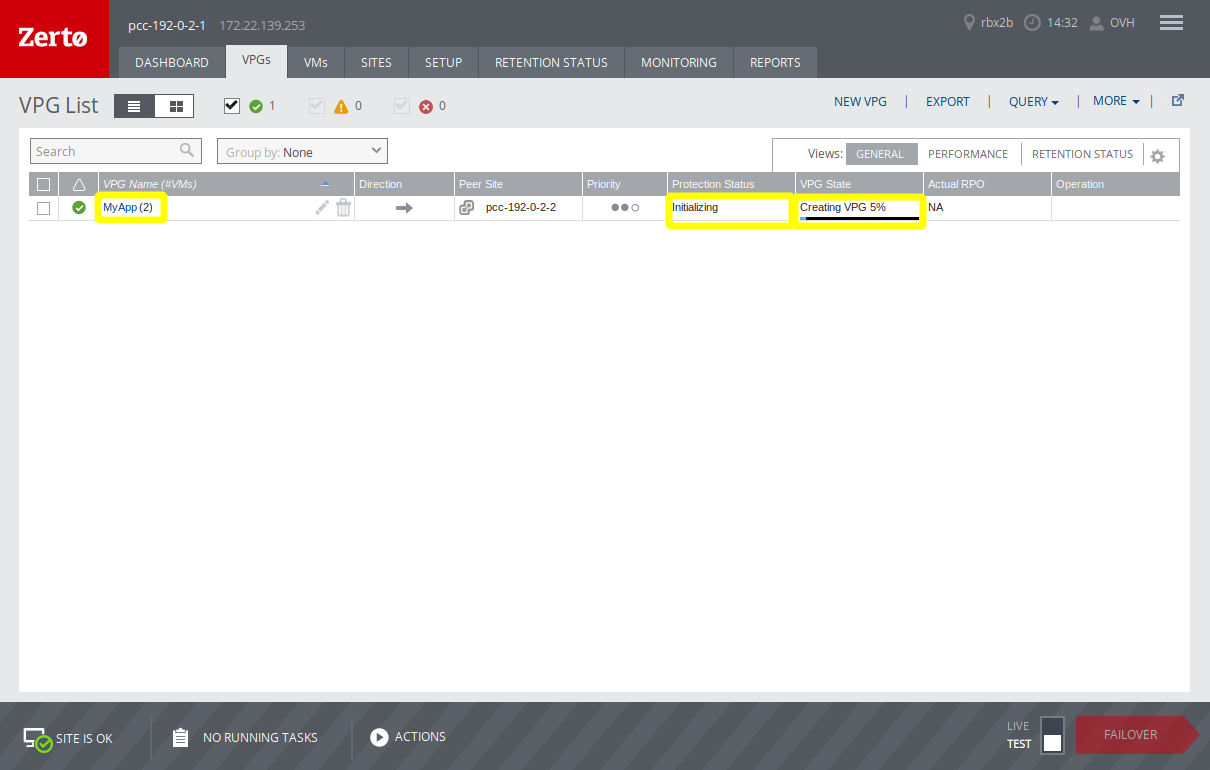This screenshot has width=1210, height=770.
Task: Toggle the healthy VPGs filter checkbox
Action: (x=232, y=105)
